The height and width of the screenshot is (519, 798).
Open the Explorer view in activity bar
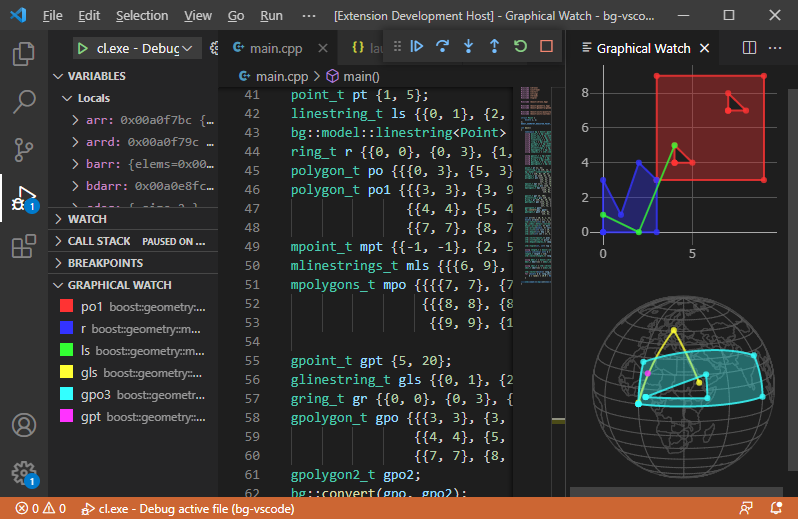click(x=24, y=53)
